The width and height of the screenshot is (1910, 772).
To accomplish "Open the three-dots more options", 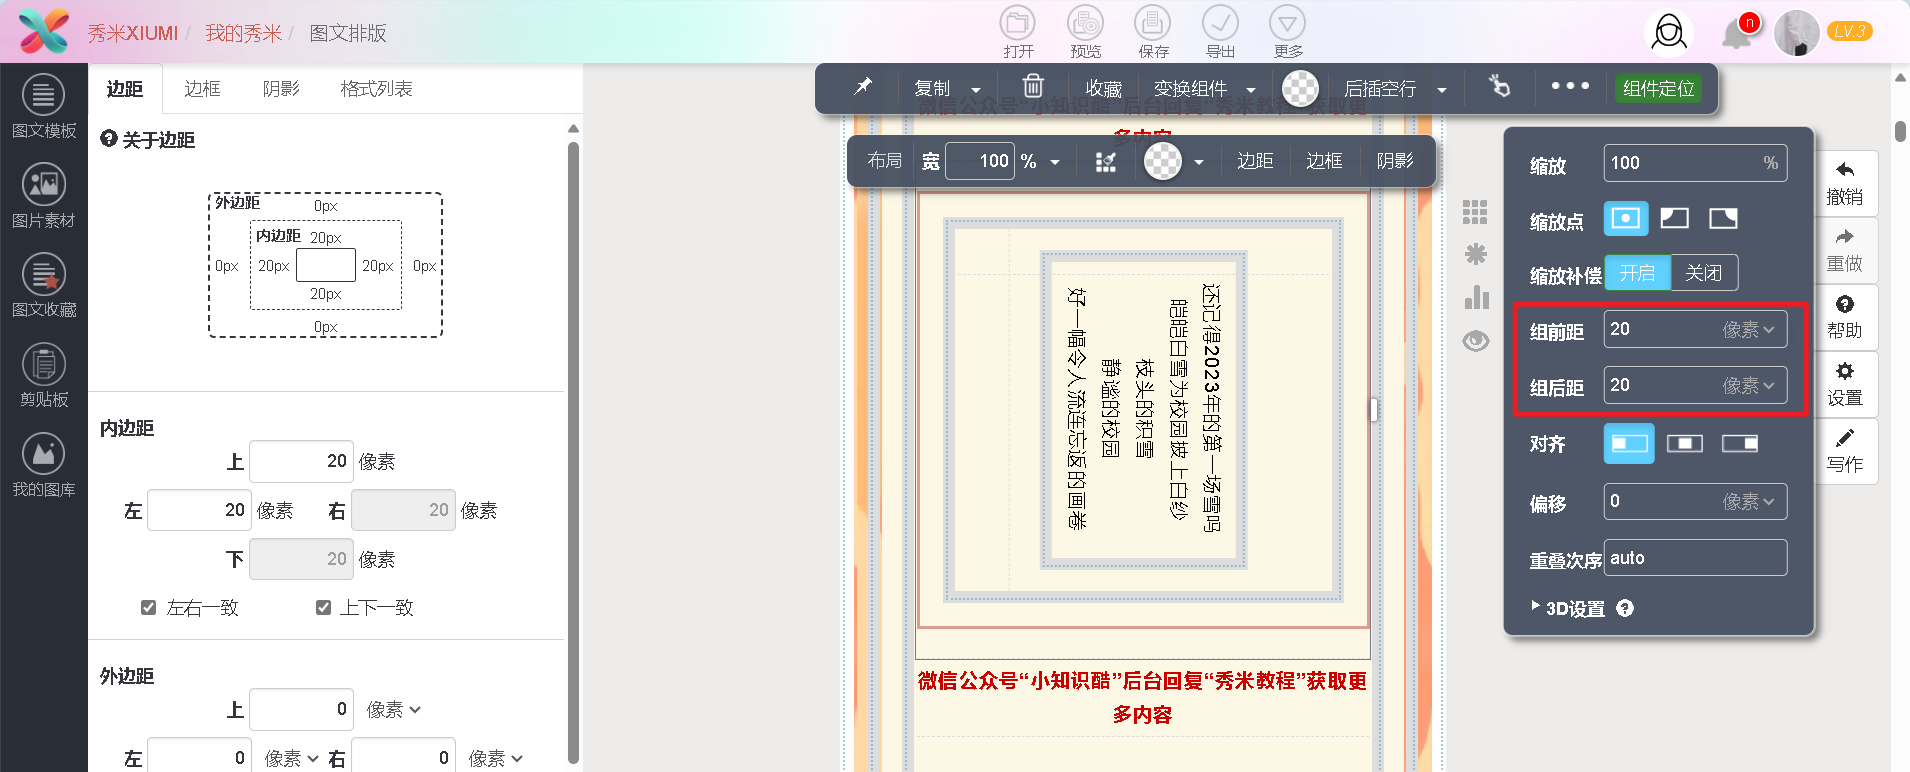I will (1570, 86).
